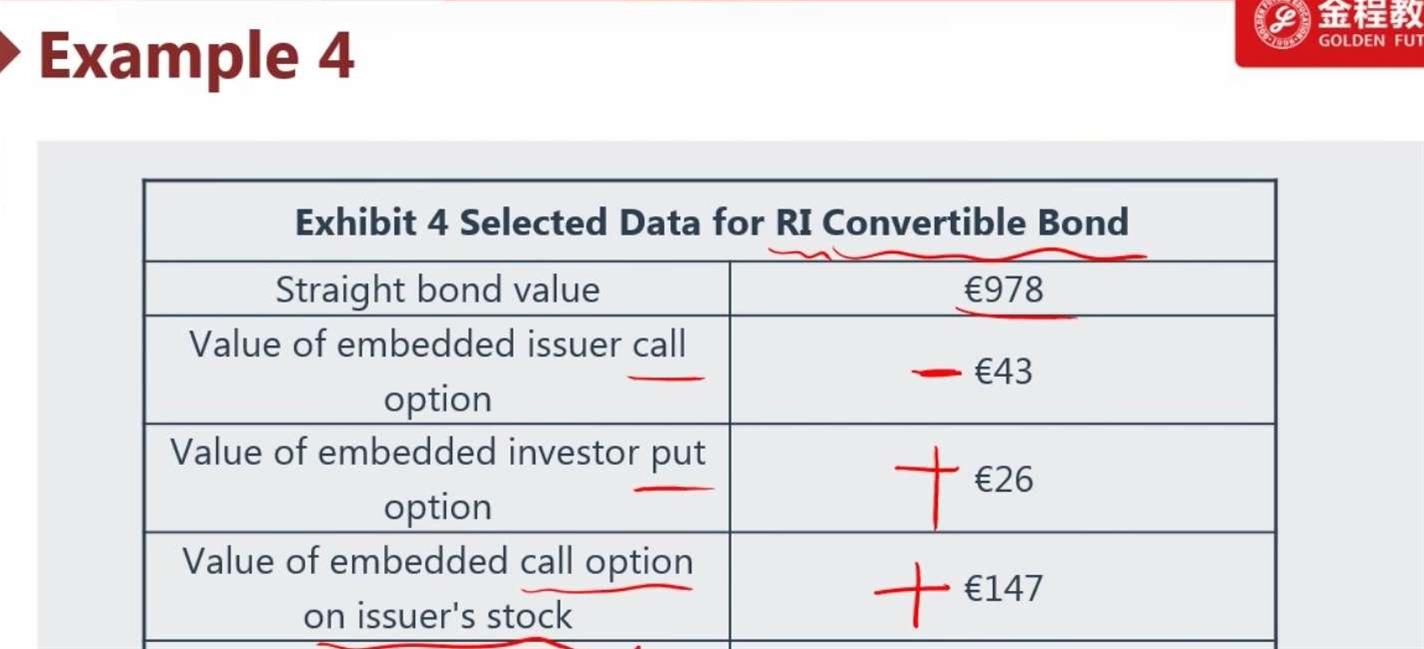Click the red plus sign before €147
Viewport: 1424px width, 649px height.
coord(910,590)
